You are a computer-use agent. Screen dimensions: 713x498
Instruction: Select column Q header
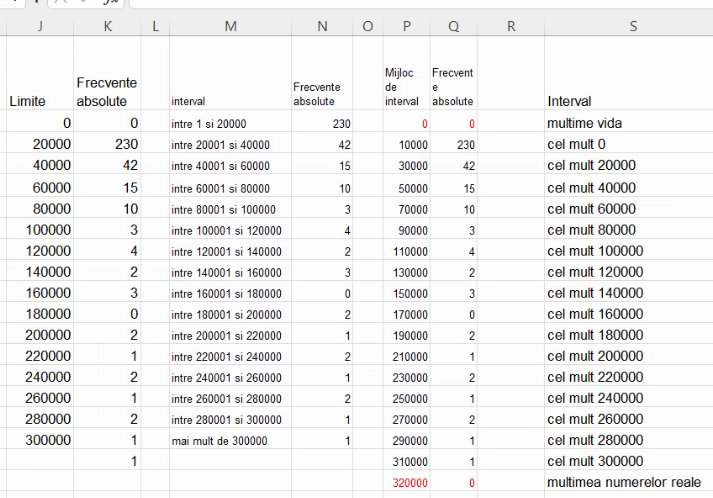(454, 27)
